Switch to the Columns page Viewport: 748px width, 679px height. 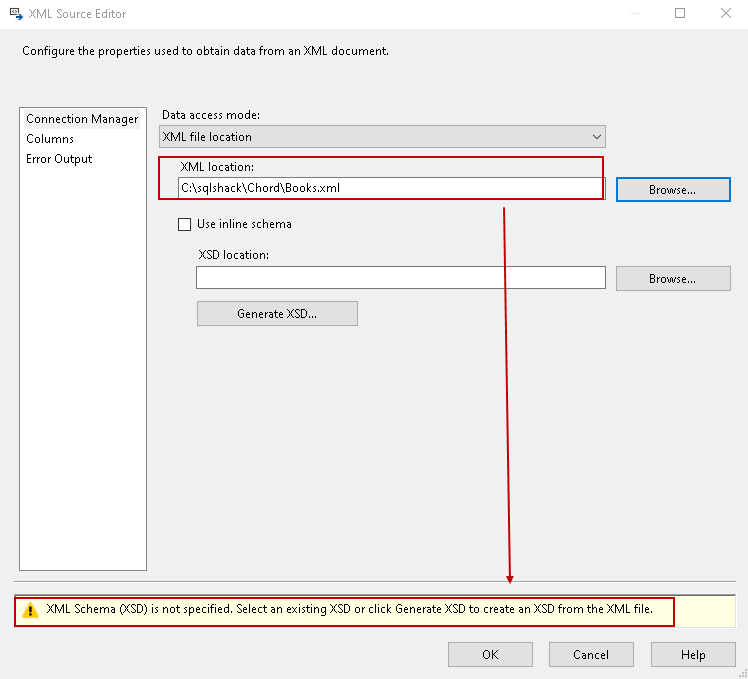tap(50, 139)
